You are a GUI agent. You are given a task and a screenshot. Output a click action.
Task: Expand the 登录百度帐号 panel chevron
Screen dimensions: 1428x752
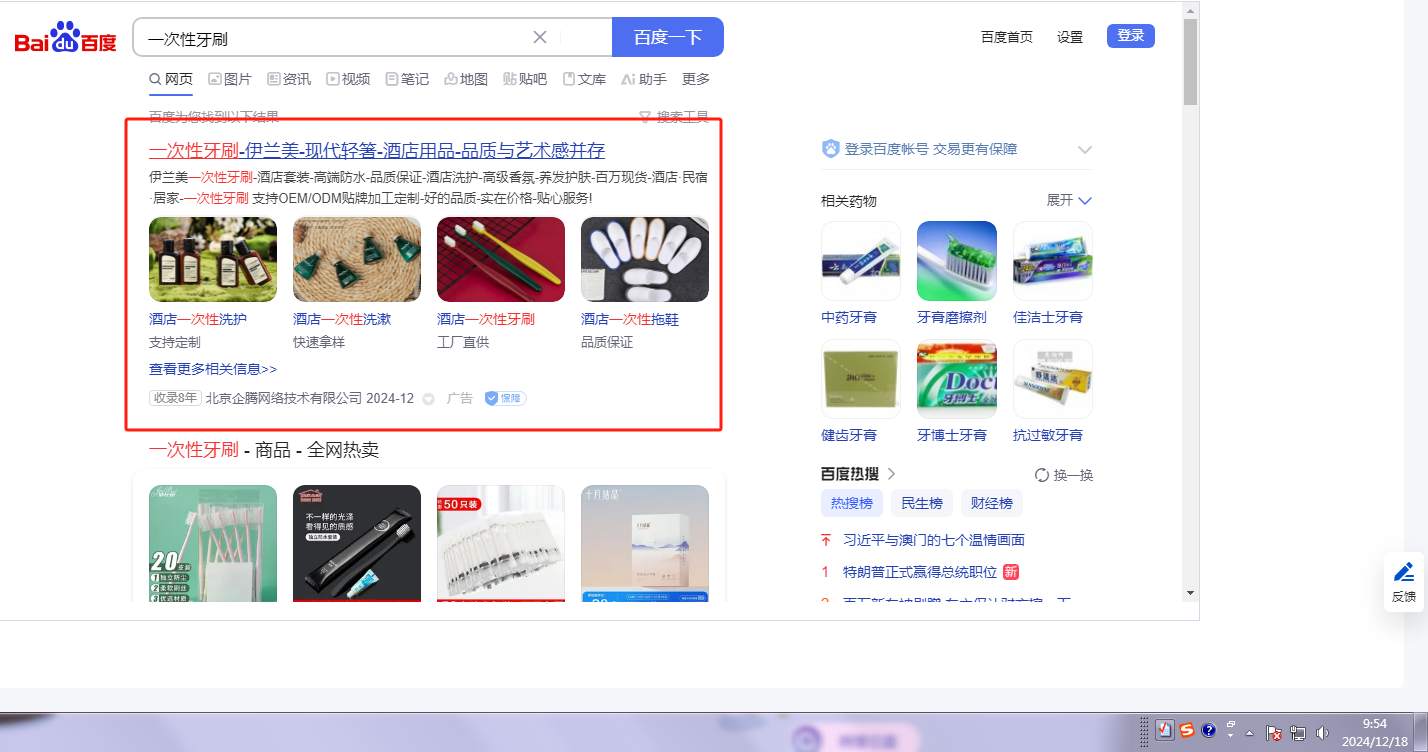1085,149
